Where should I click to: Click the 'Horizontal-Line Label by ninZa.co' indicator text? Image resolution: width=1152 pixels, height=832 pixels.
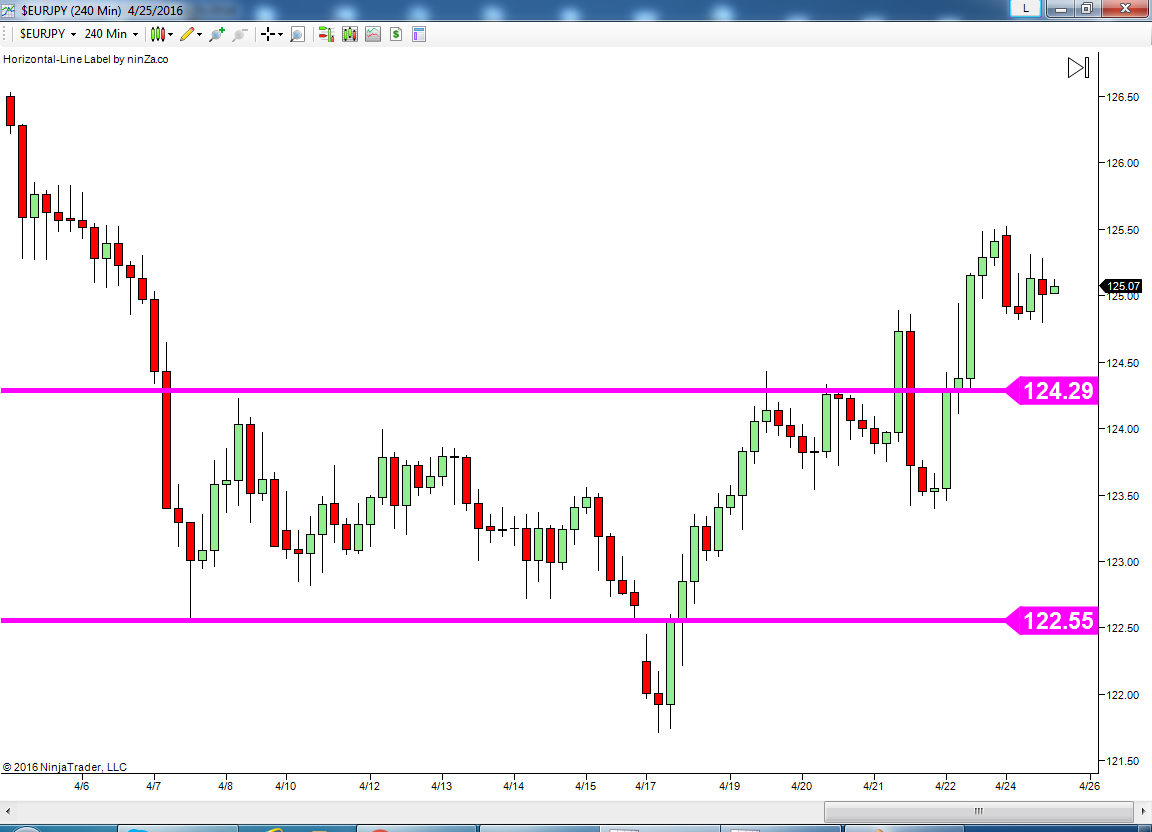click(86, 60)
